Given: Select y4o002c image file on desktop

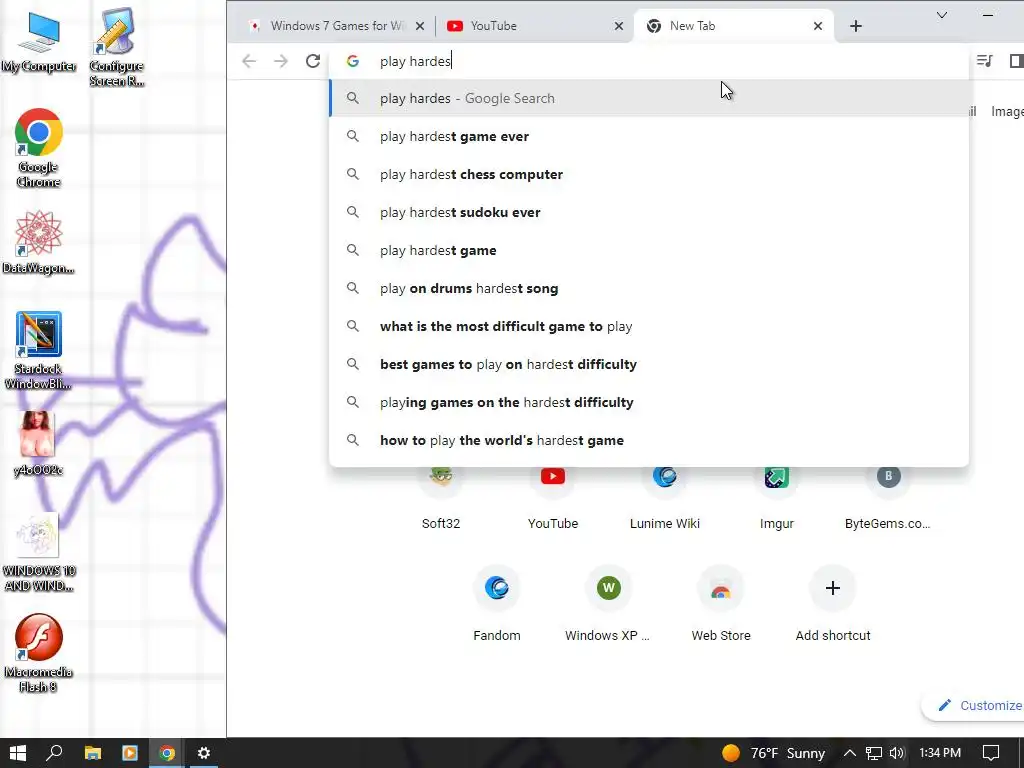Looking at the screenshot, I should click(x=39, y=443).
